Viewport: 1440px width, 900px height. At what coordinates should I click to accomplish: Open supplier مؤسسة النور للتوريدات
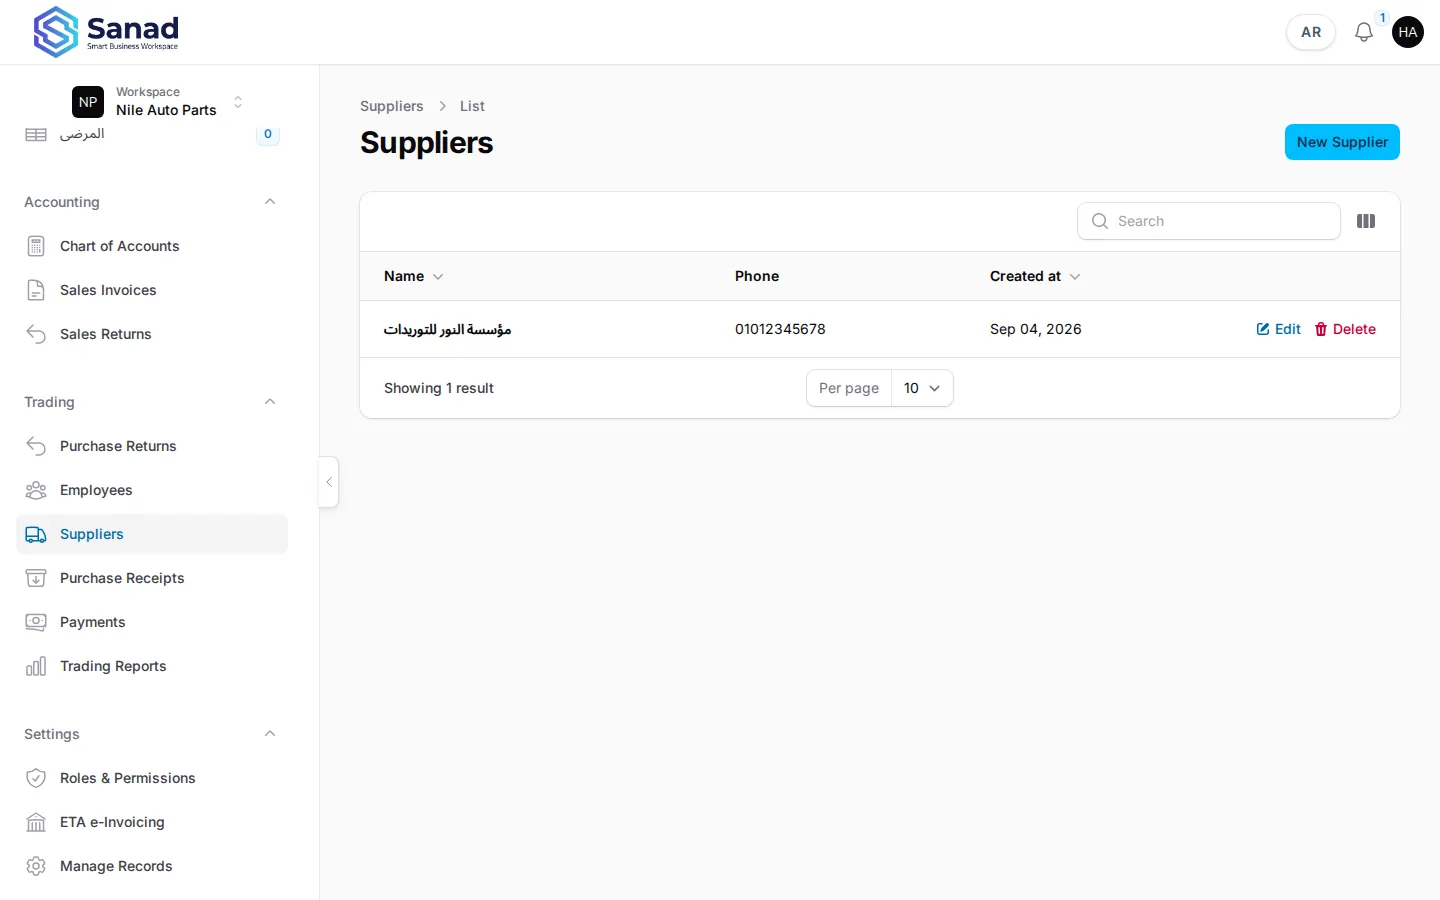448,329
